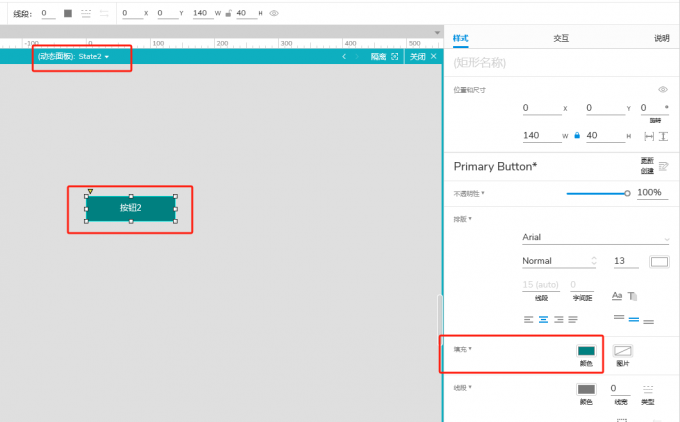
Task: Click the 隔离 button in panel bar
Action: coord(384,57)
